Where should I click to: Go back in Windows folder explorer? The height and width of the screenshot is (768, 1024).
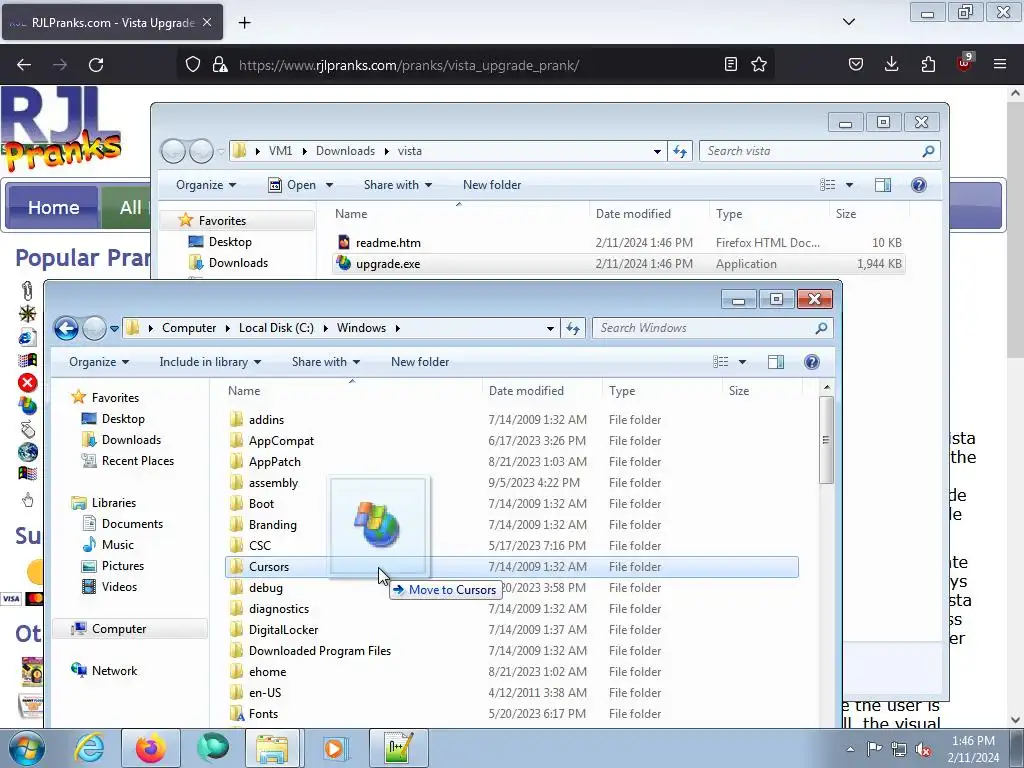point(67,328)
